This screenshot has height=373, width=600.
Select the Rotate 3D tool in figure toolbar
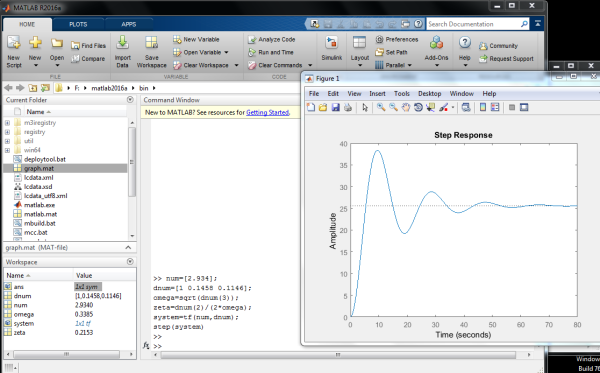418,108
